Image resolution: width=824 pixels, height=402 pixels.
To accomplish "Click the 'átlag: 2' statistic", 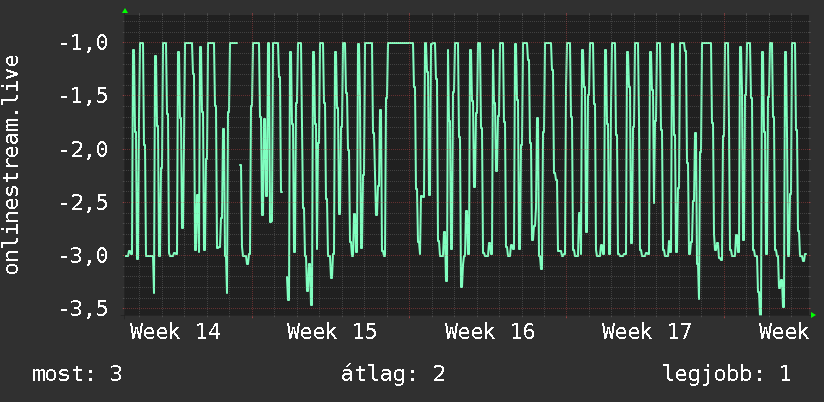I will click(393, 374).
